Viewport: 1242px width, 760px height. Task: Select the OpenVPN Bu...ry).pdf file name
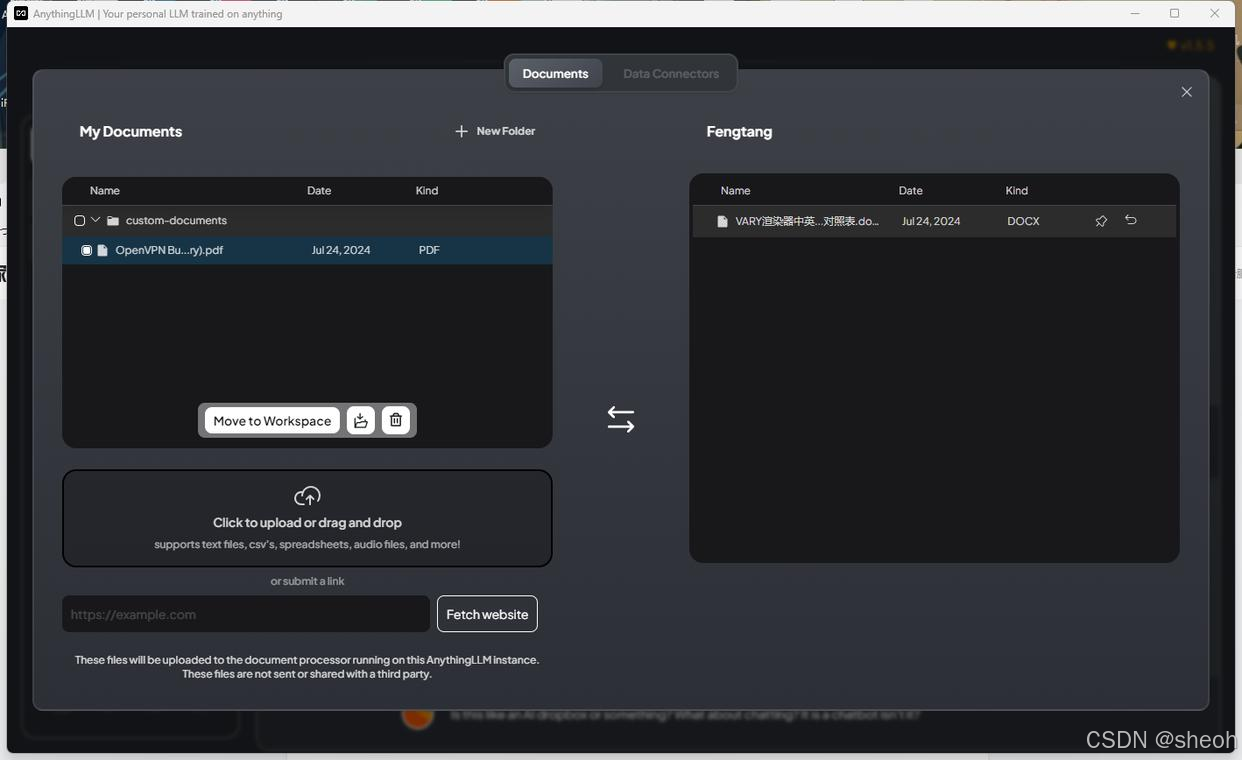[169, 250]
